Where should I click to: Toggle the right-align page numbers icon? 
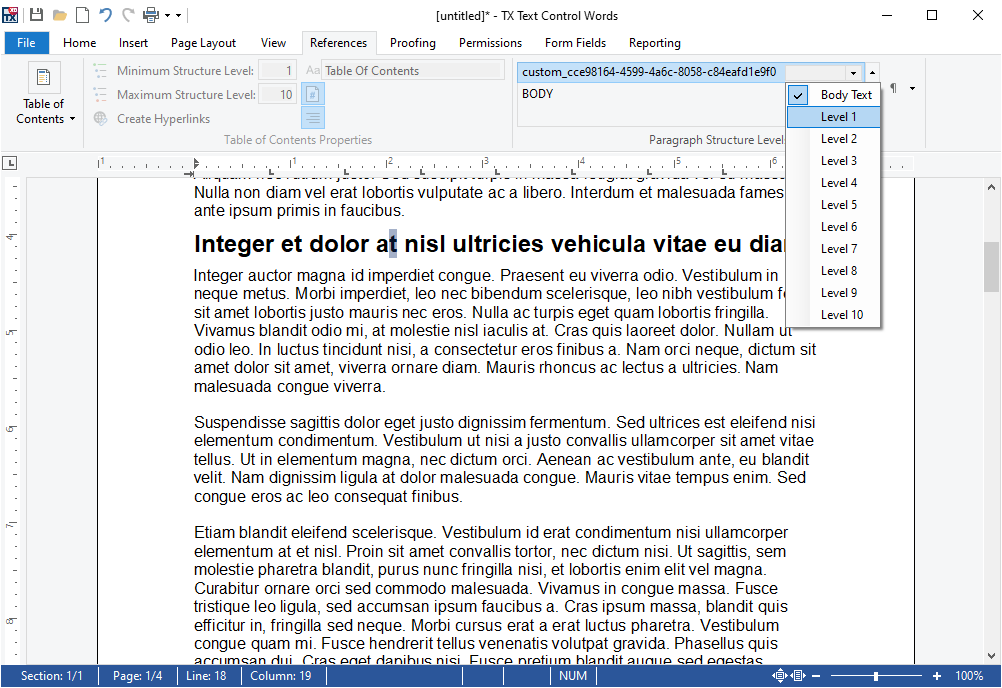[x=312, y=118]
